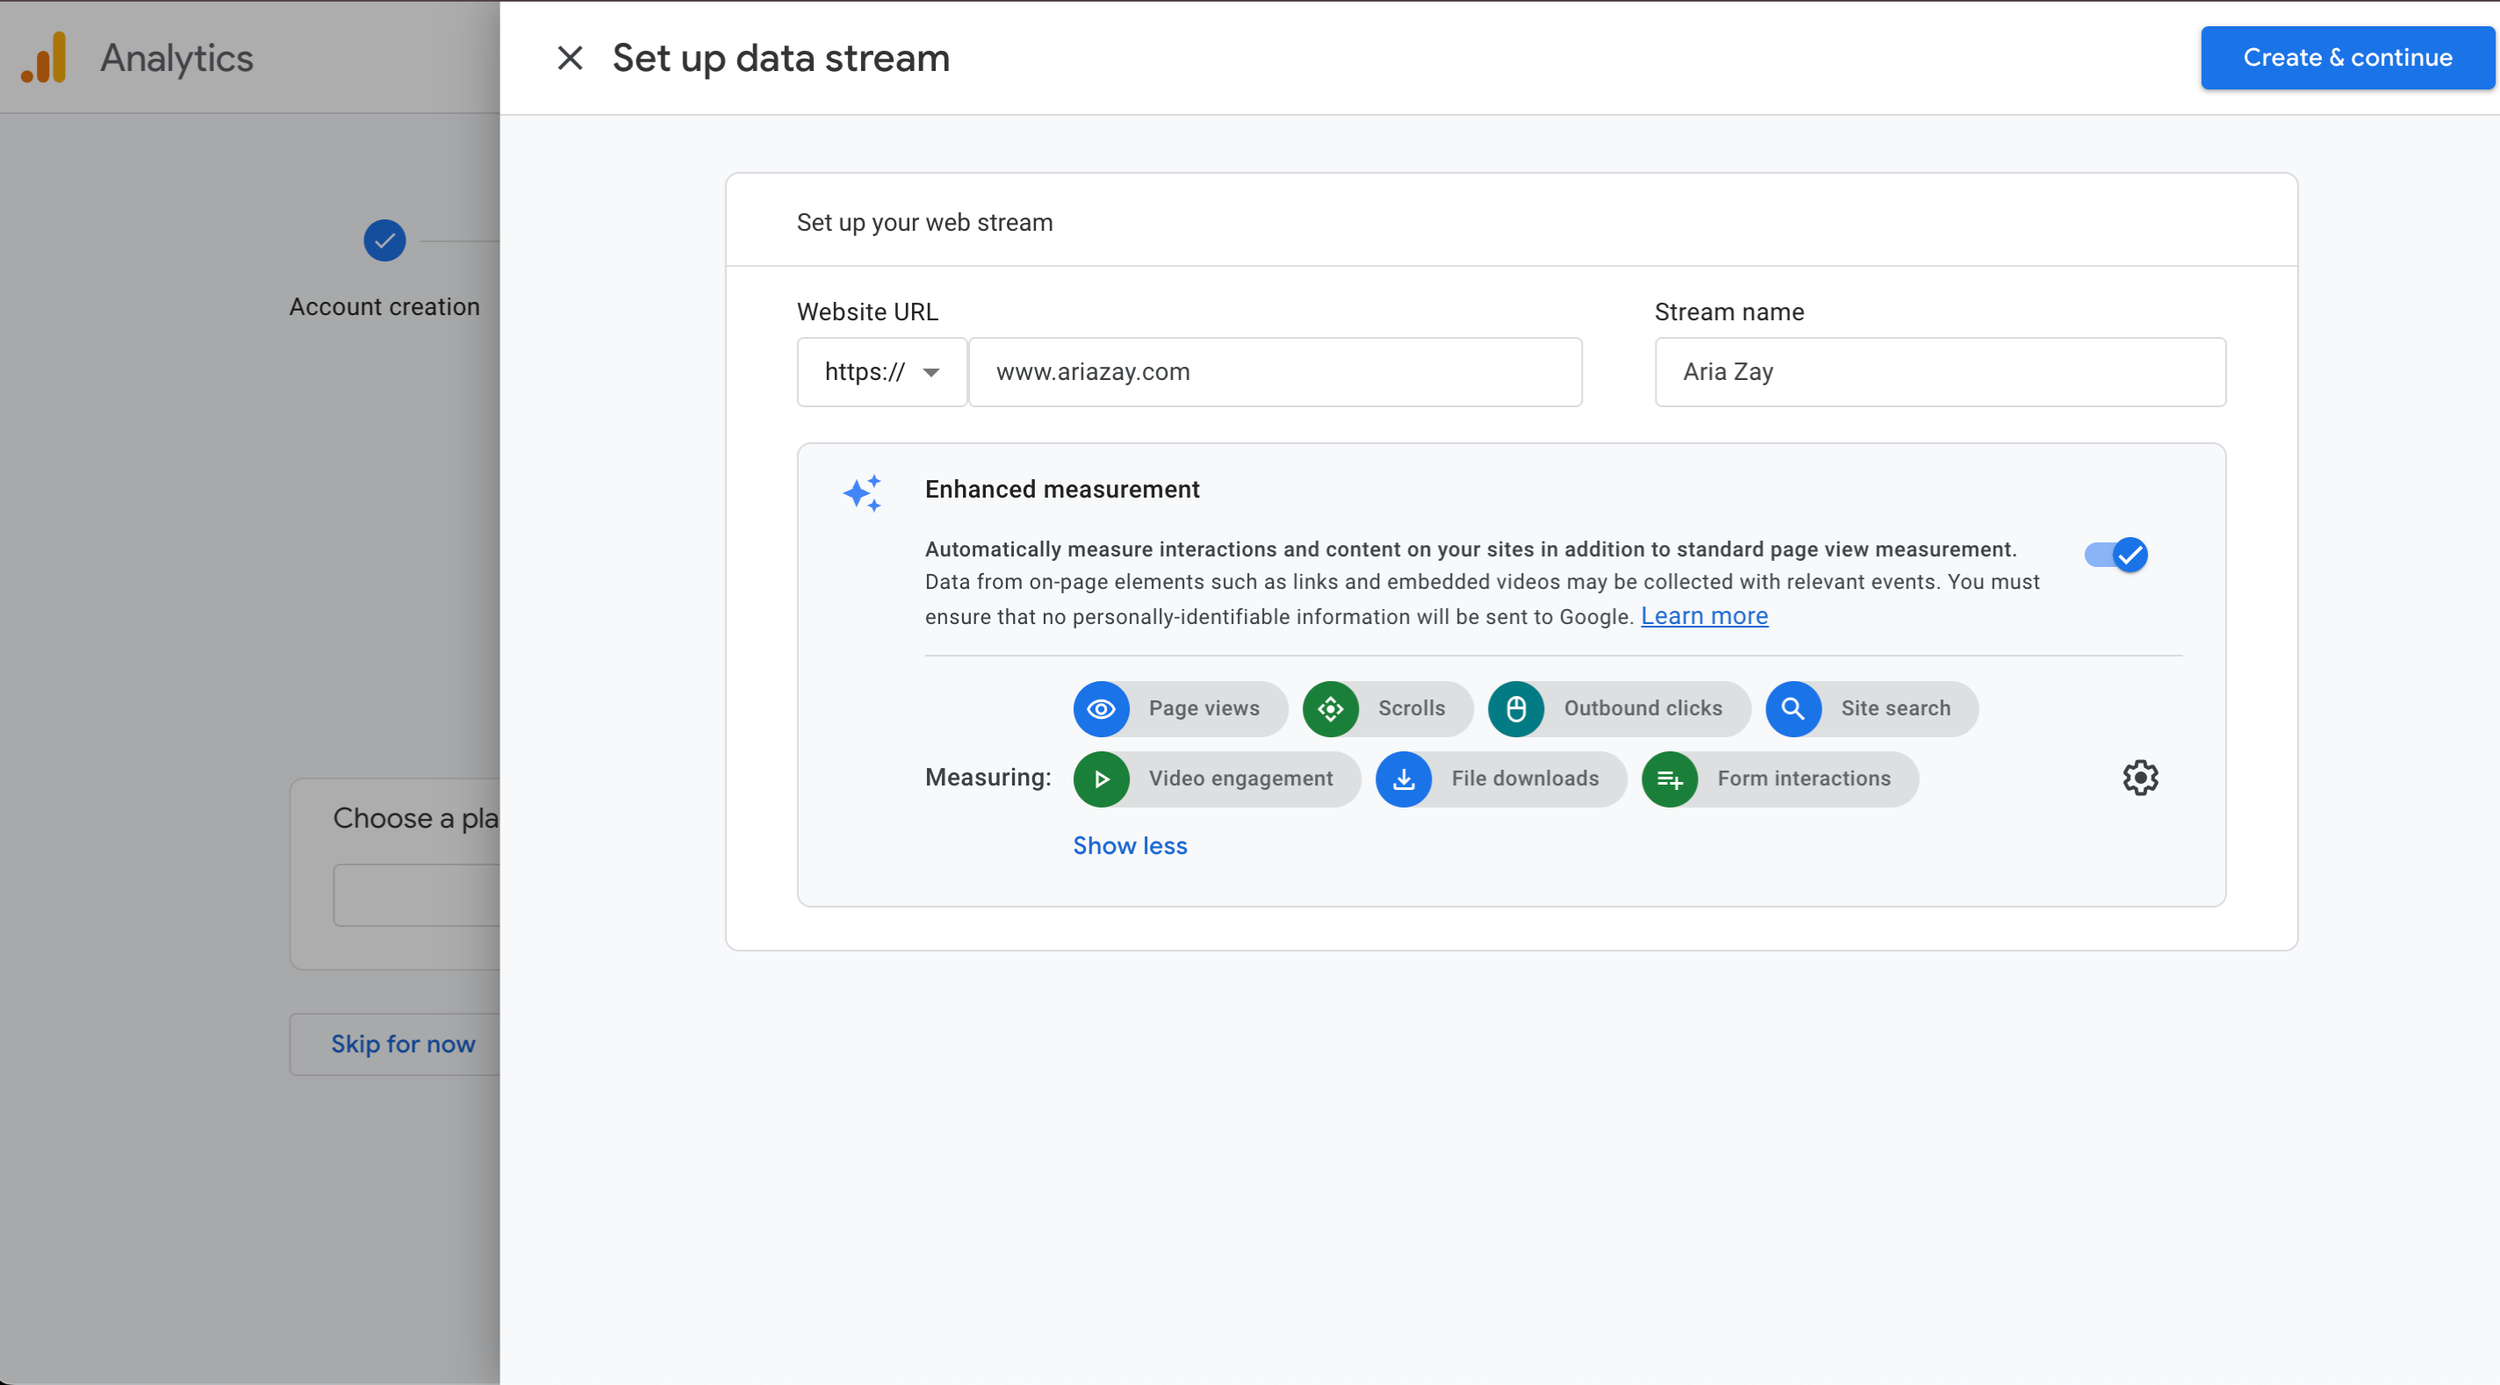Open the https:// protocol dropdown
Screen dimensions: 2500x1385
[881, 372]
